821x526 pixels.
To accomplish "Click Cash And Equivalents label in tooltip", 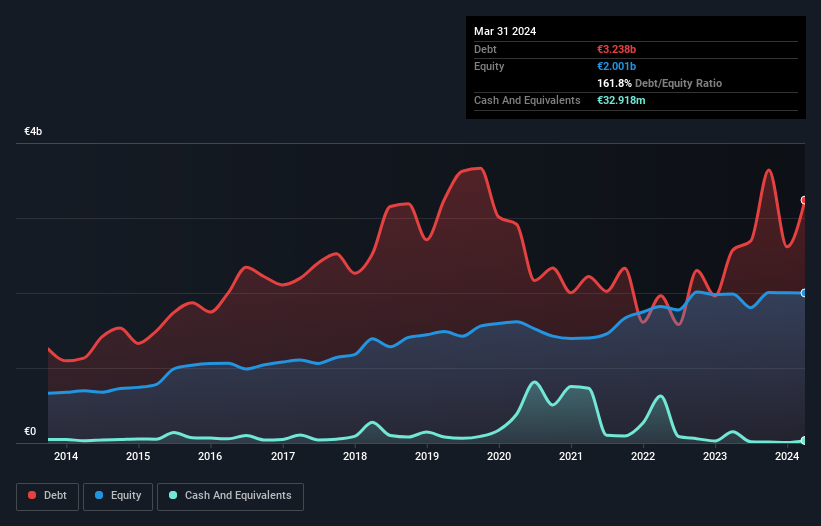I will click(x=527, y=100).
